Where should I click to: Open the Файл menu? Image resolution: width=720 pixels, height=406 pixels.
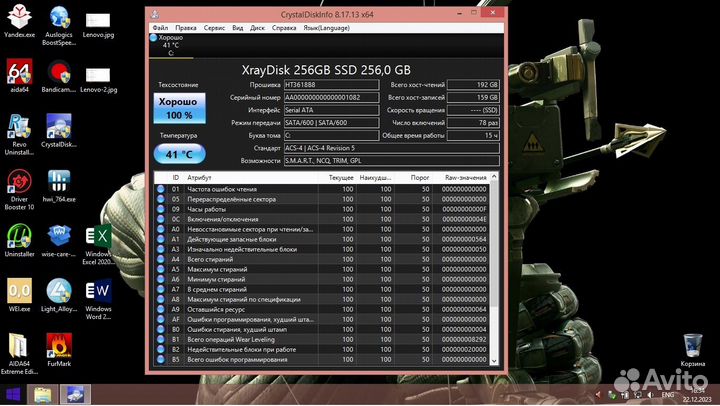point(160,28)
